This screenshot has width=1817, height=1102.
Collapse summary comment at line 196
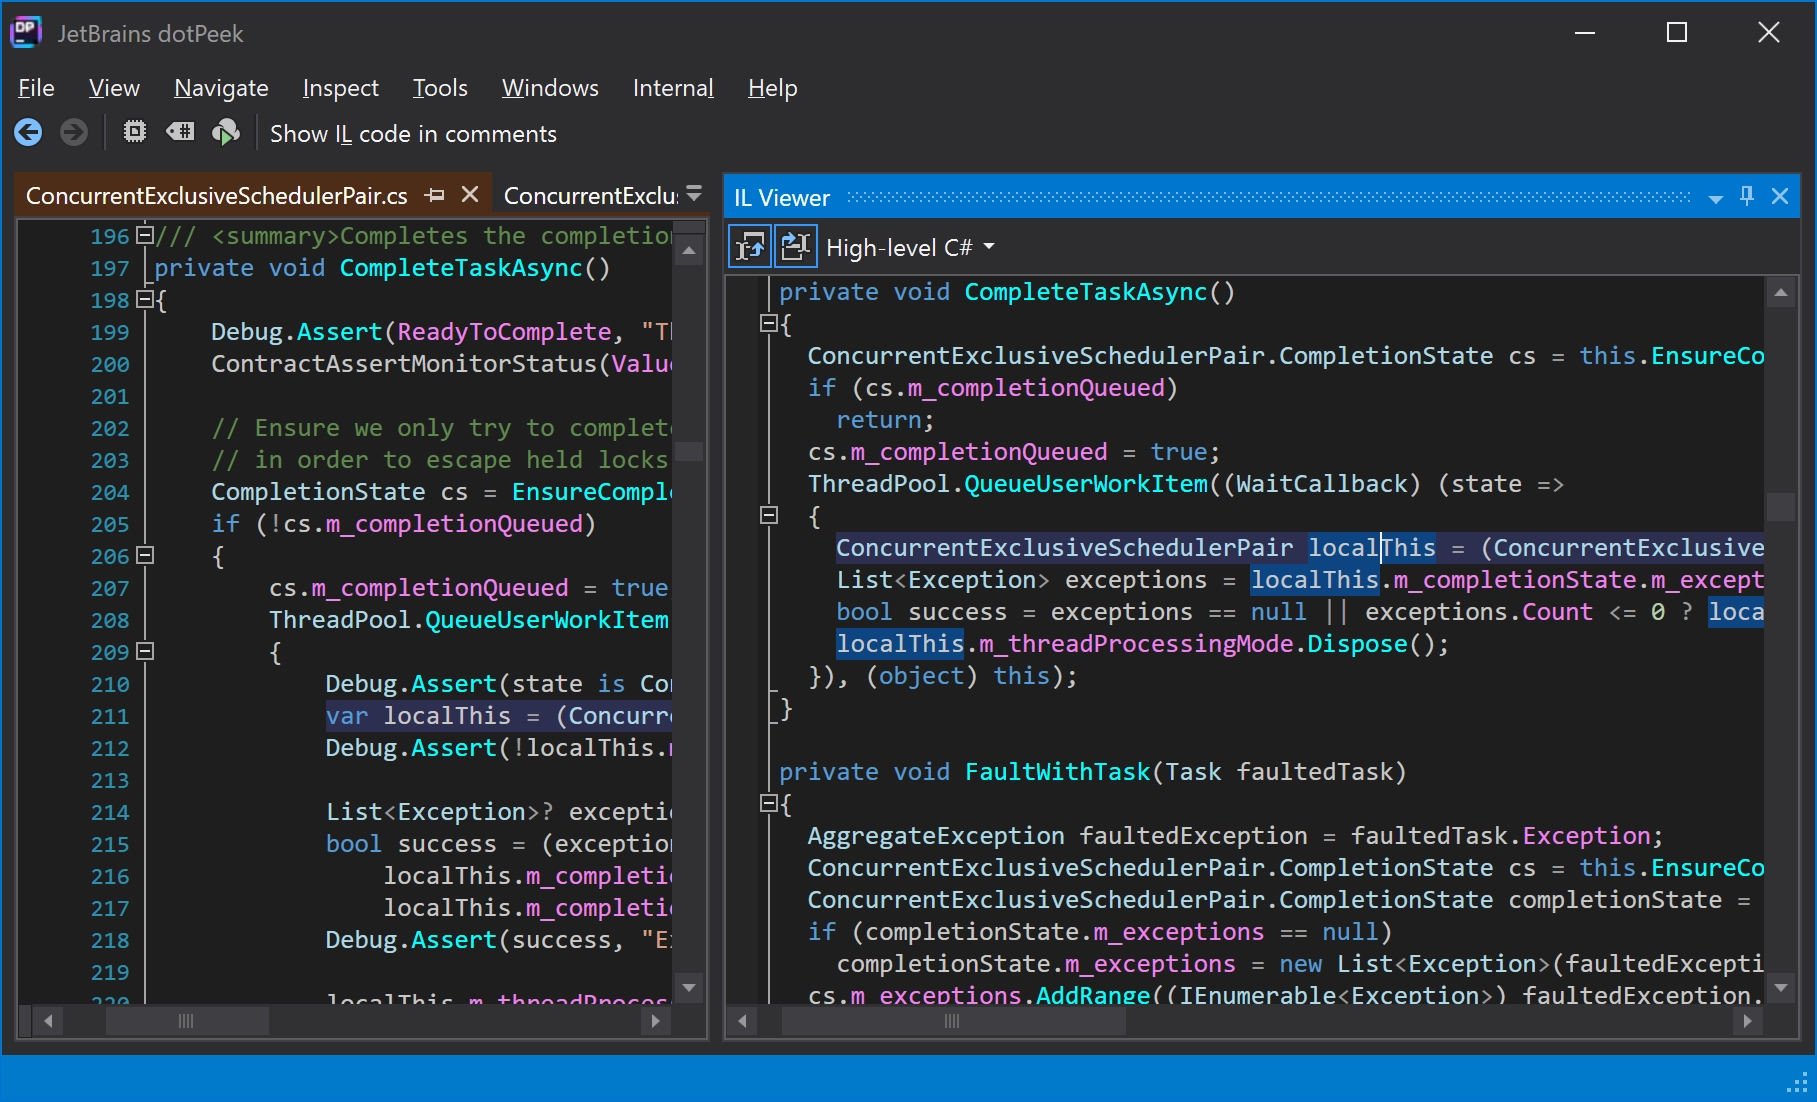(x=145, y=235)
